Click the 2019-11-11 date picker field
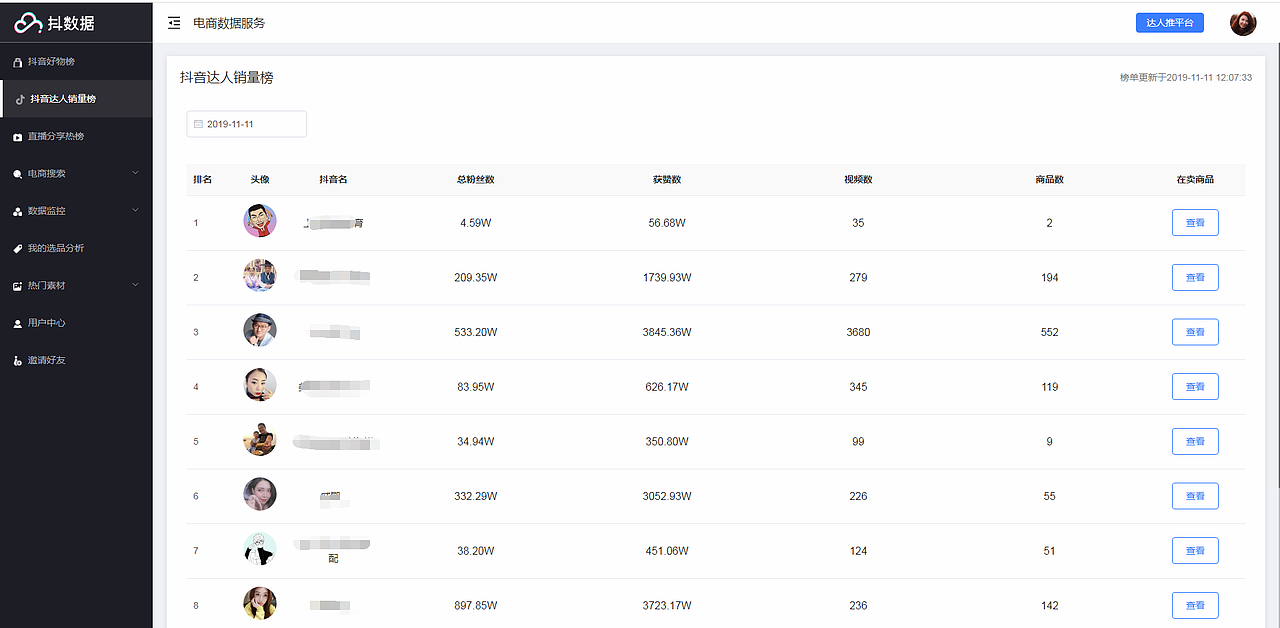1280x628 pixels. 246,124
